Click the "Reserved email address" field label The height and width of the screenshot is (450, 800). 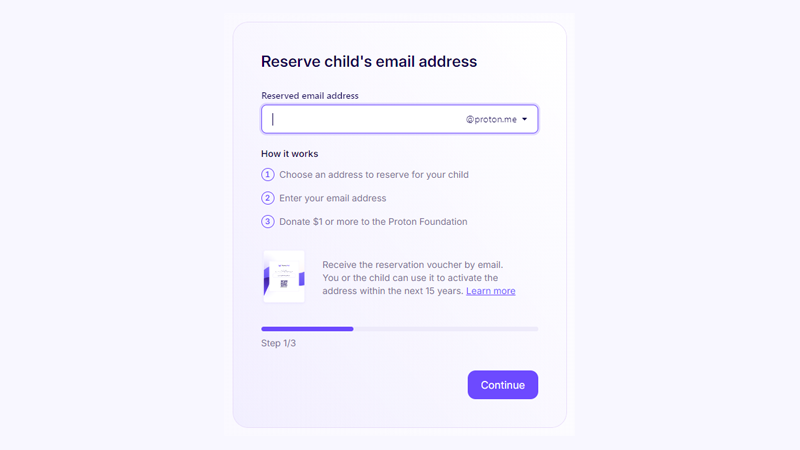pyautogui.click(x=310, y=96)
